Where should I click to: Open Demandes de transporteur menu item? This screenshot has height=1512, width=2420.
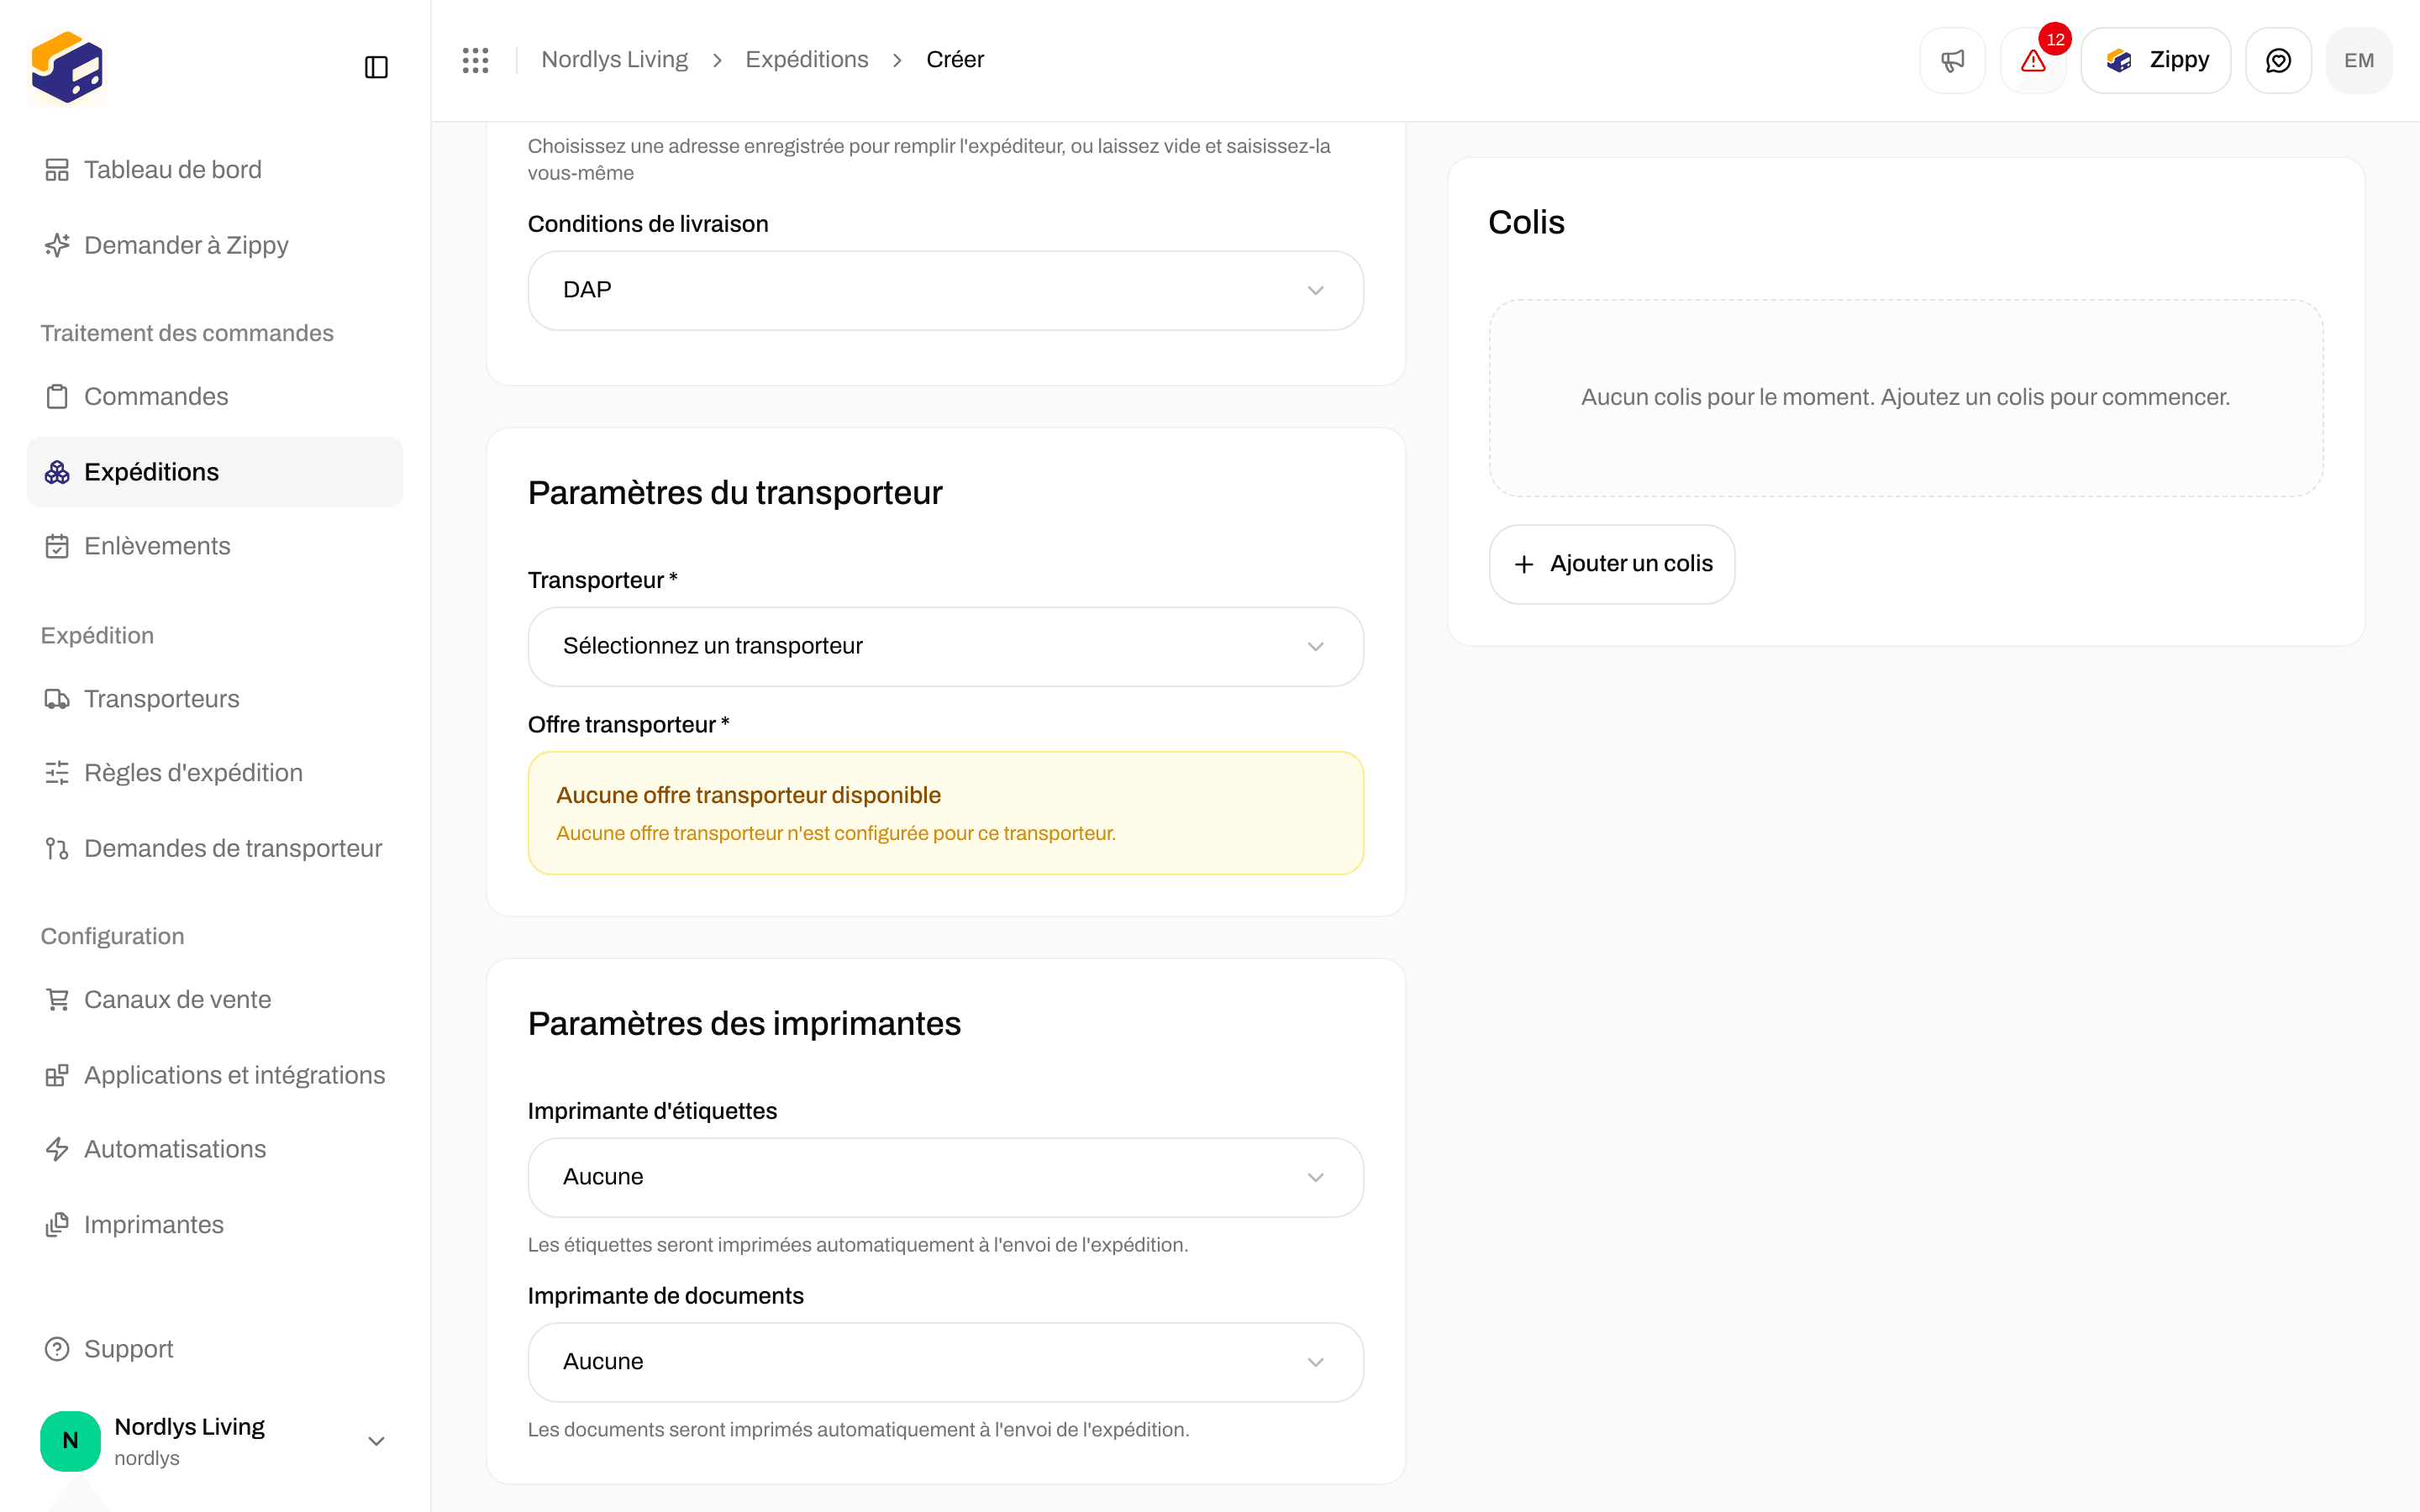(x=214, y=848)
